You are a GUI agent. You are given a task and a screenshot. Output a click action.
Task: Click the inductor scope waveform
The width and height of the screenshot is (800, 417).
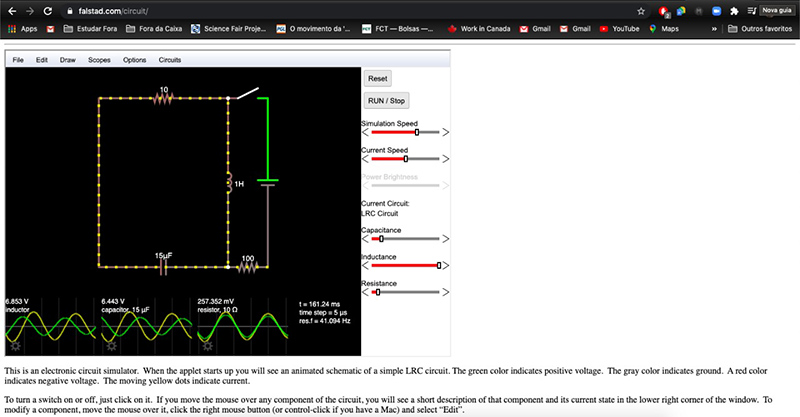tap(51, 327)
